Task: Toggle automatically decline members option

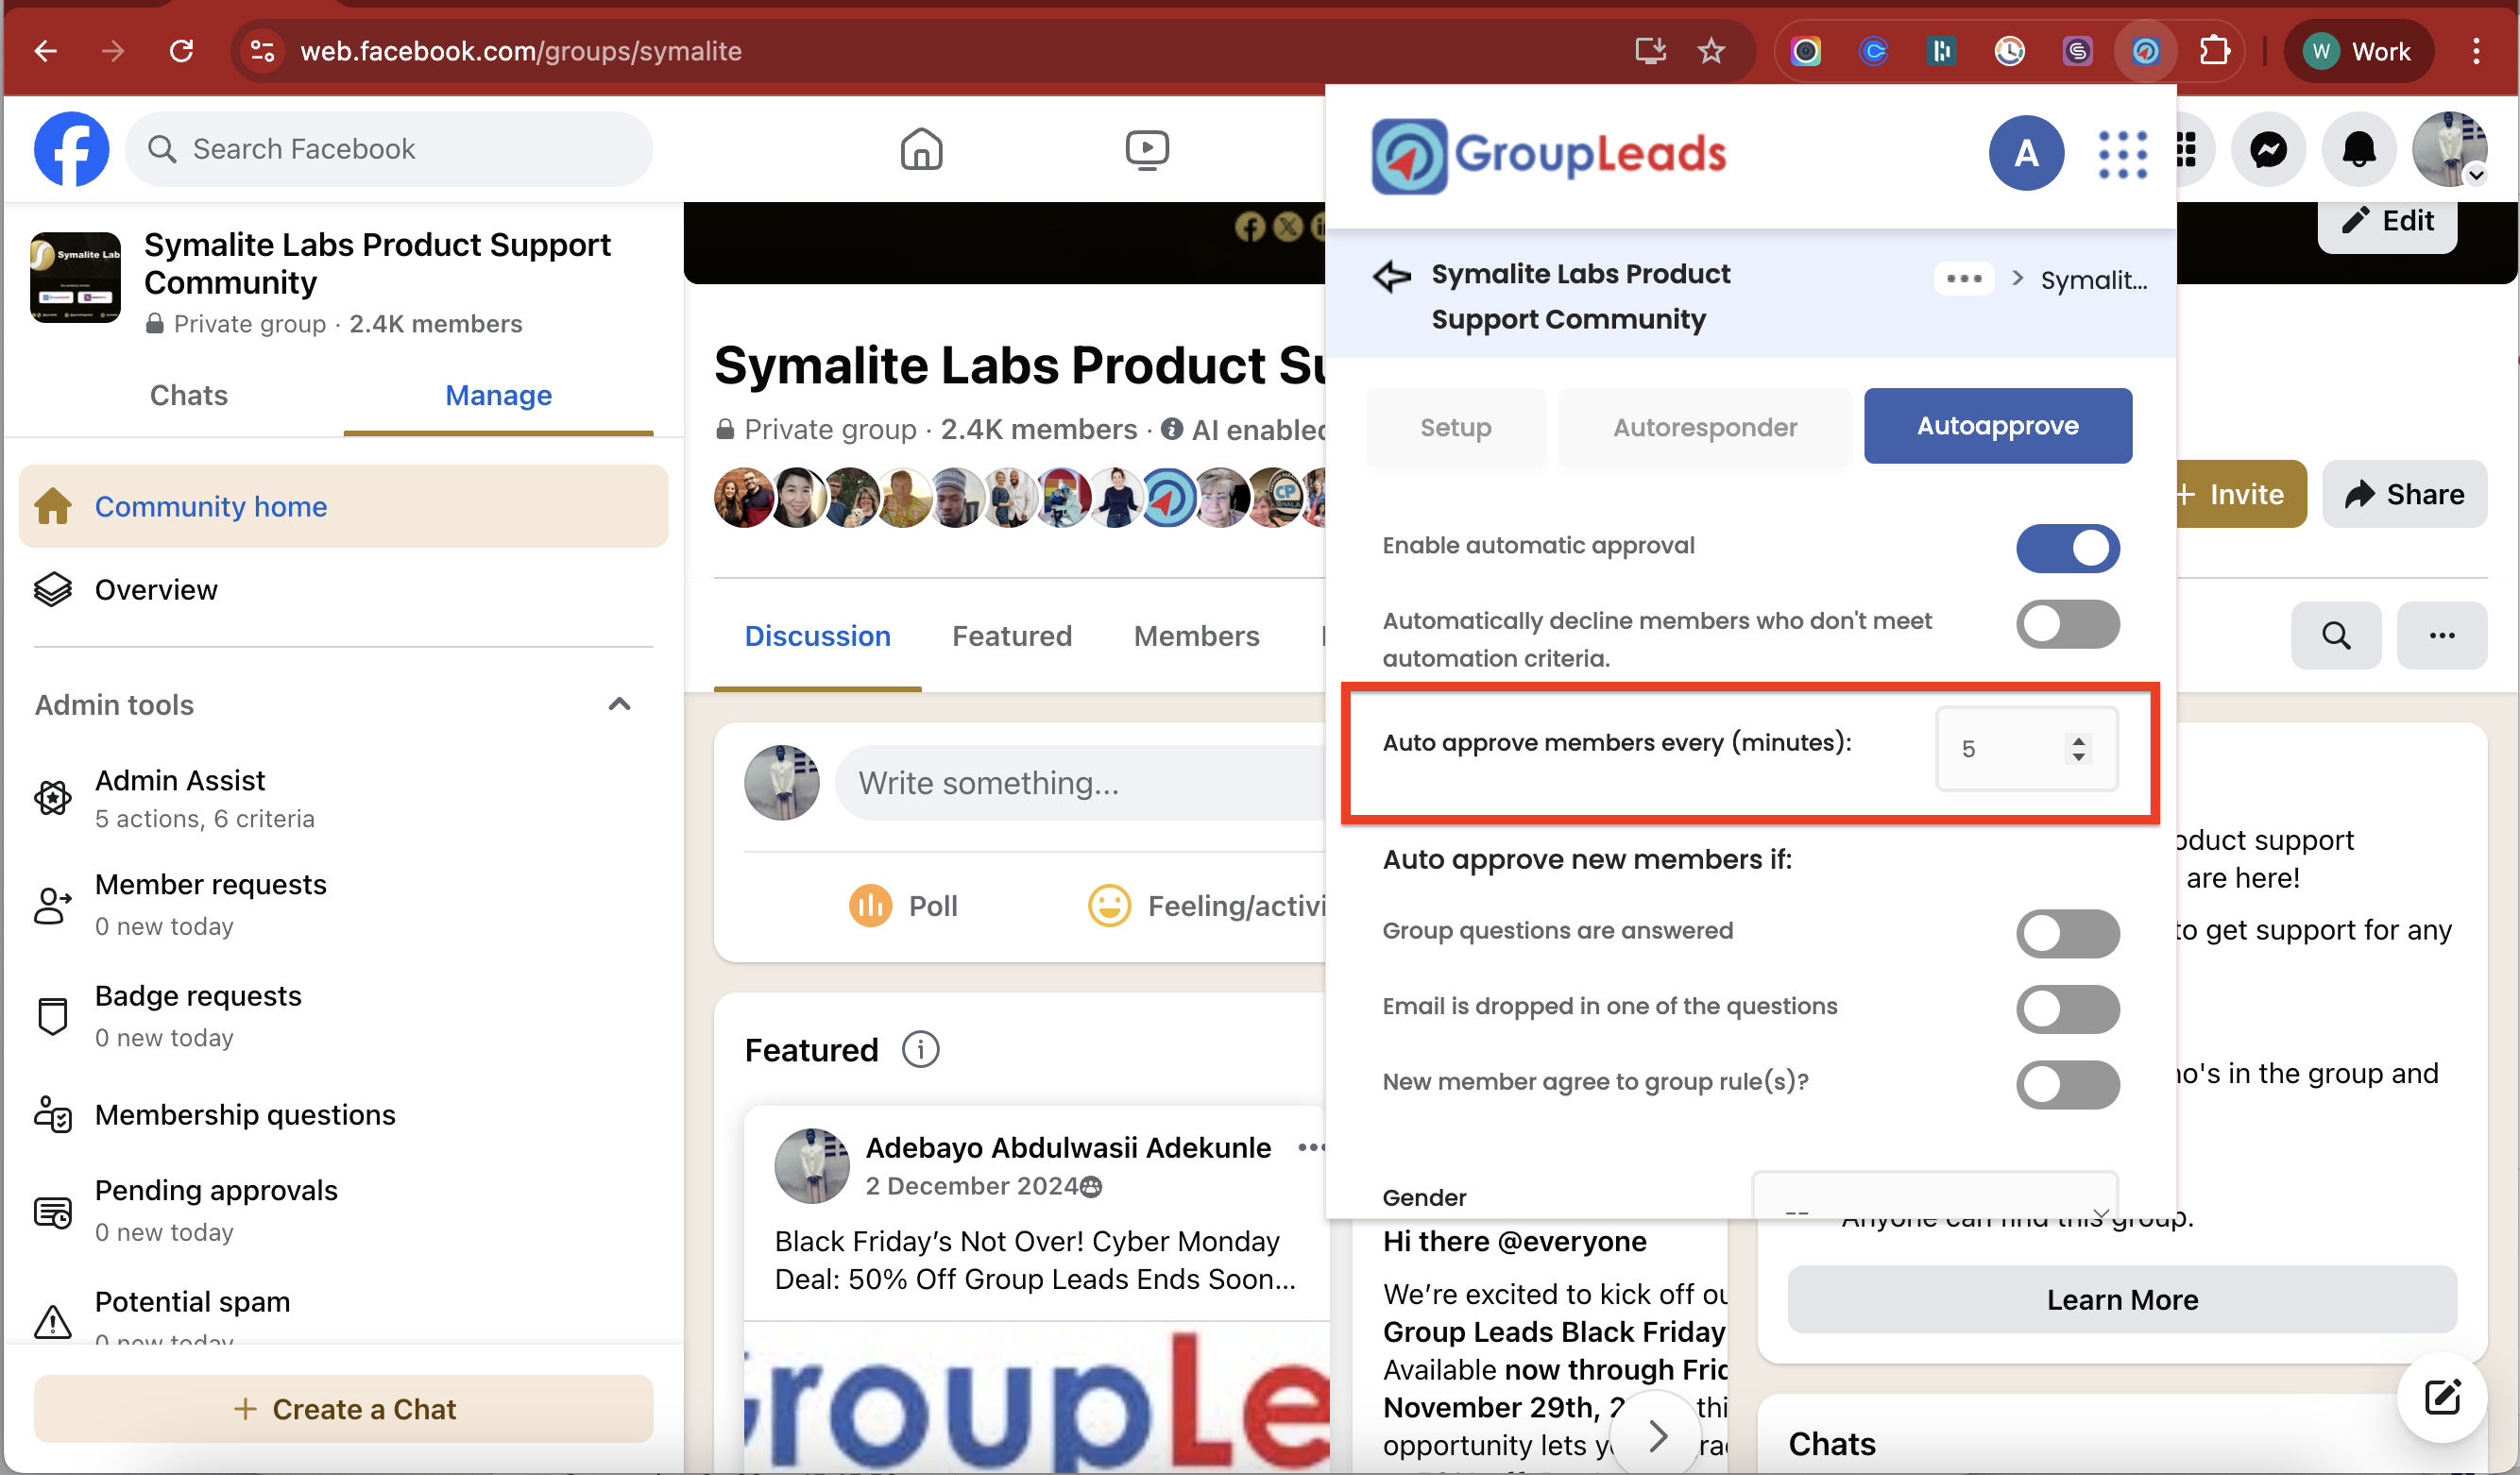Action: coord(2067,624)
